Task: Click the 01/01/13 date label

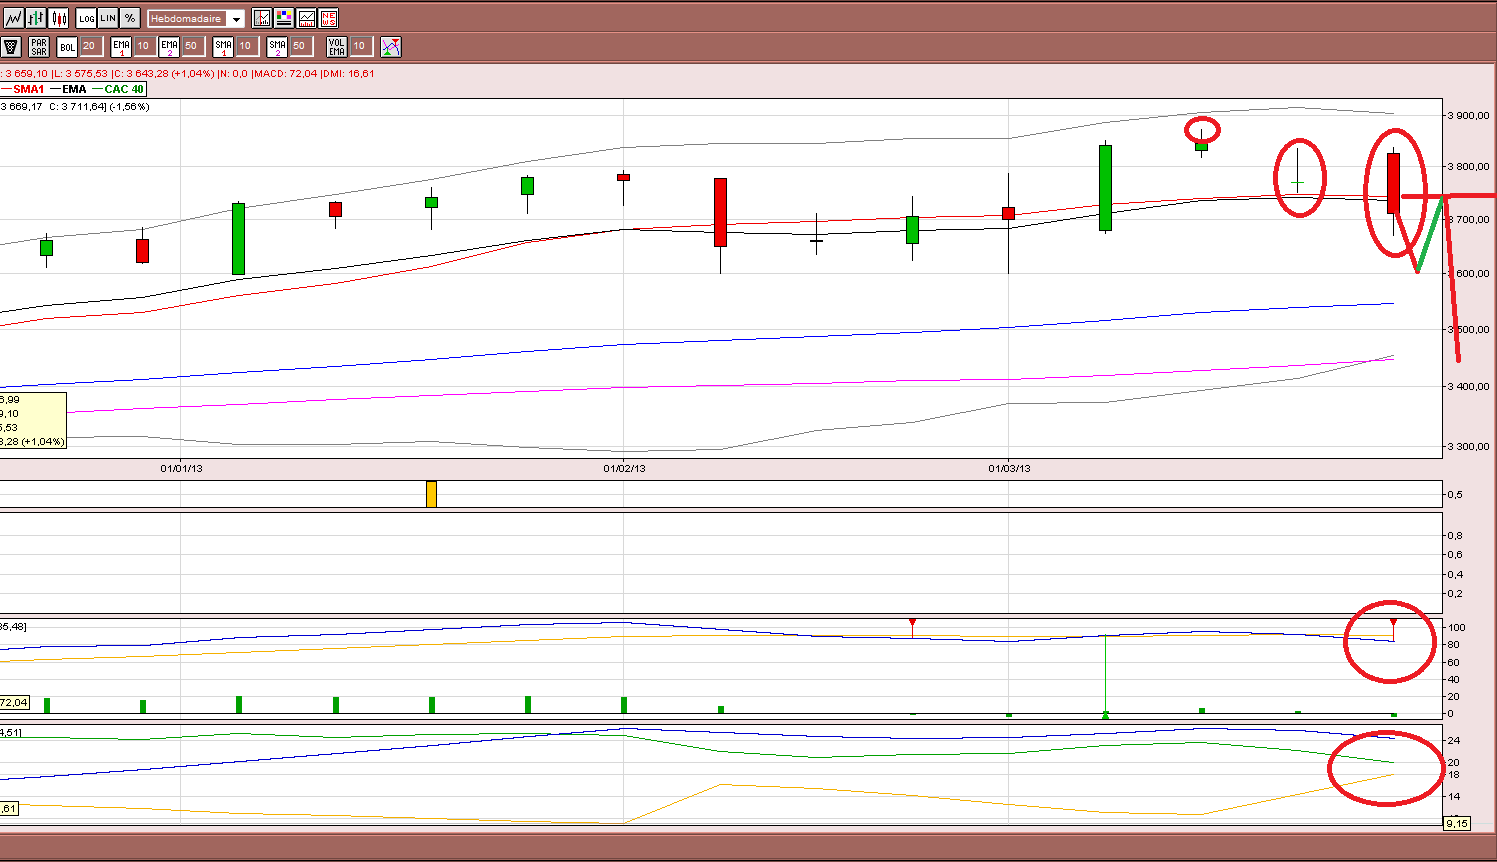Action: tap(182, 468)
